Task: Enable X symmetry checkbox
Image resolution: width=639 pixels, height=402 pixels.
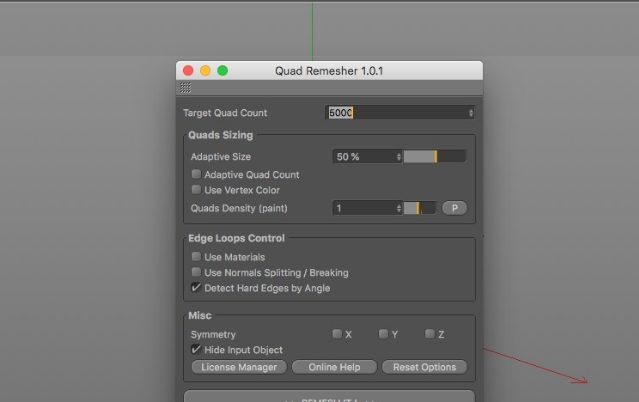Action: pos(337,334)
